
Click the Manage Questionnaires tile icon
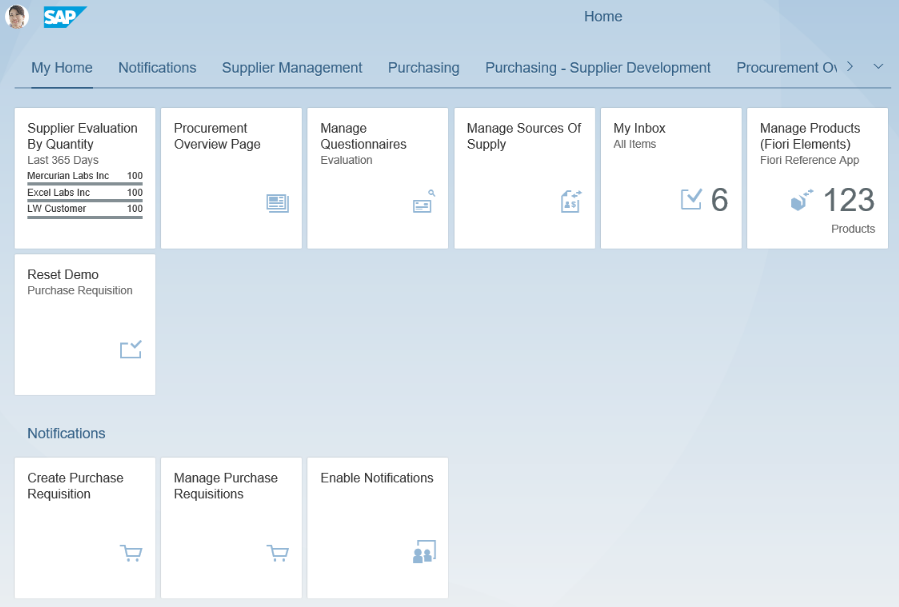tap(424, 202)
